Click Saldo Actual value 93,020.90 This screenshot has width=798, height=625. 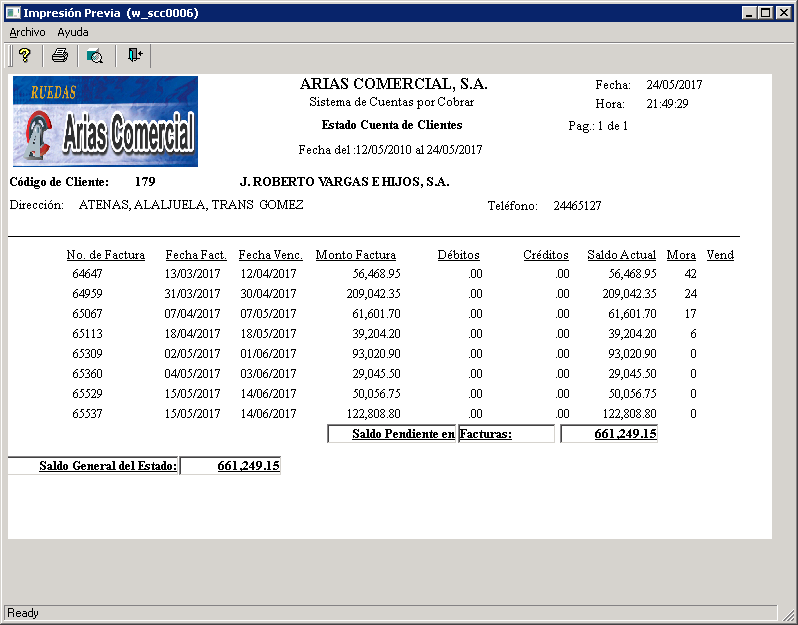point(632,354)
